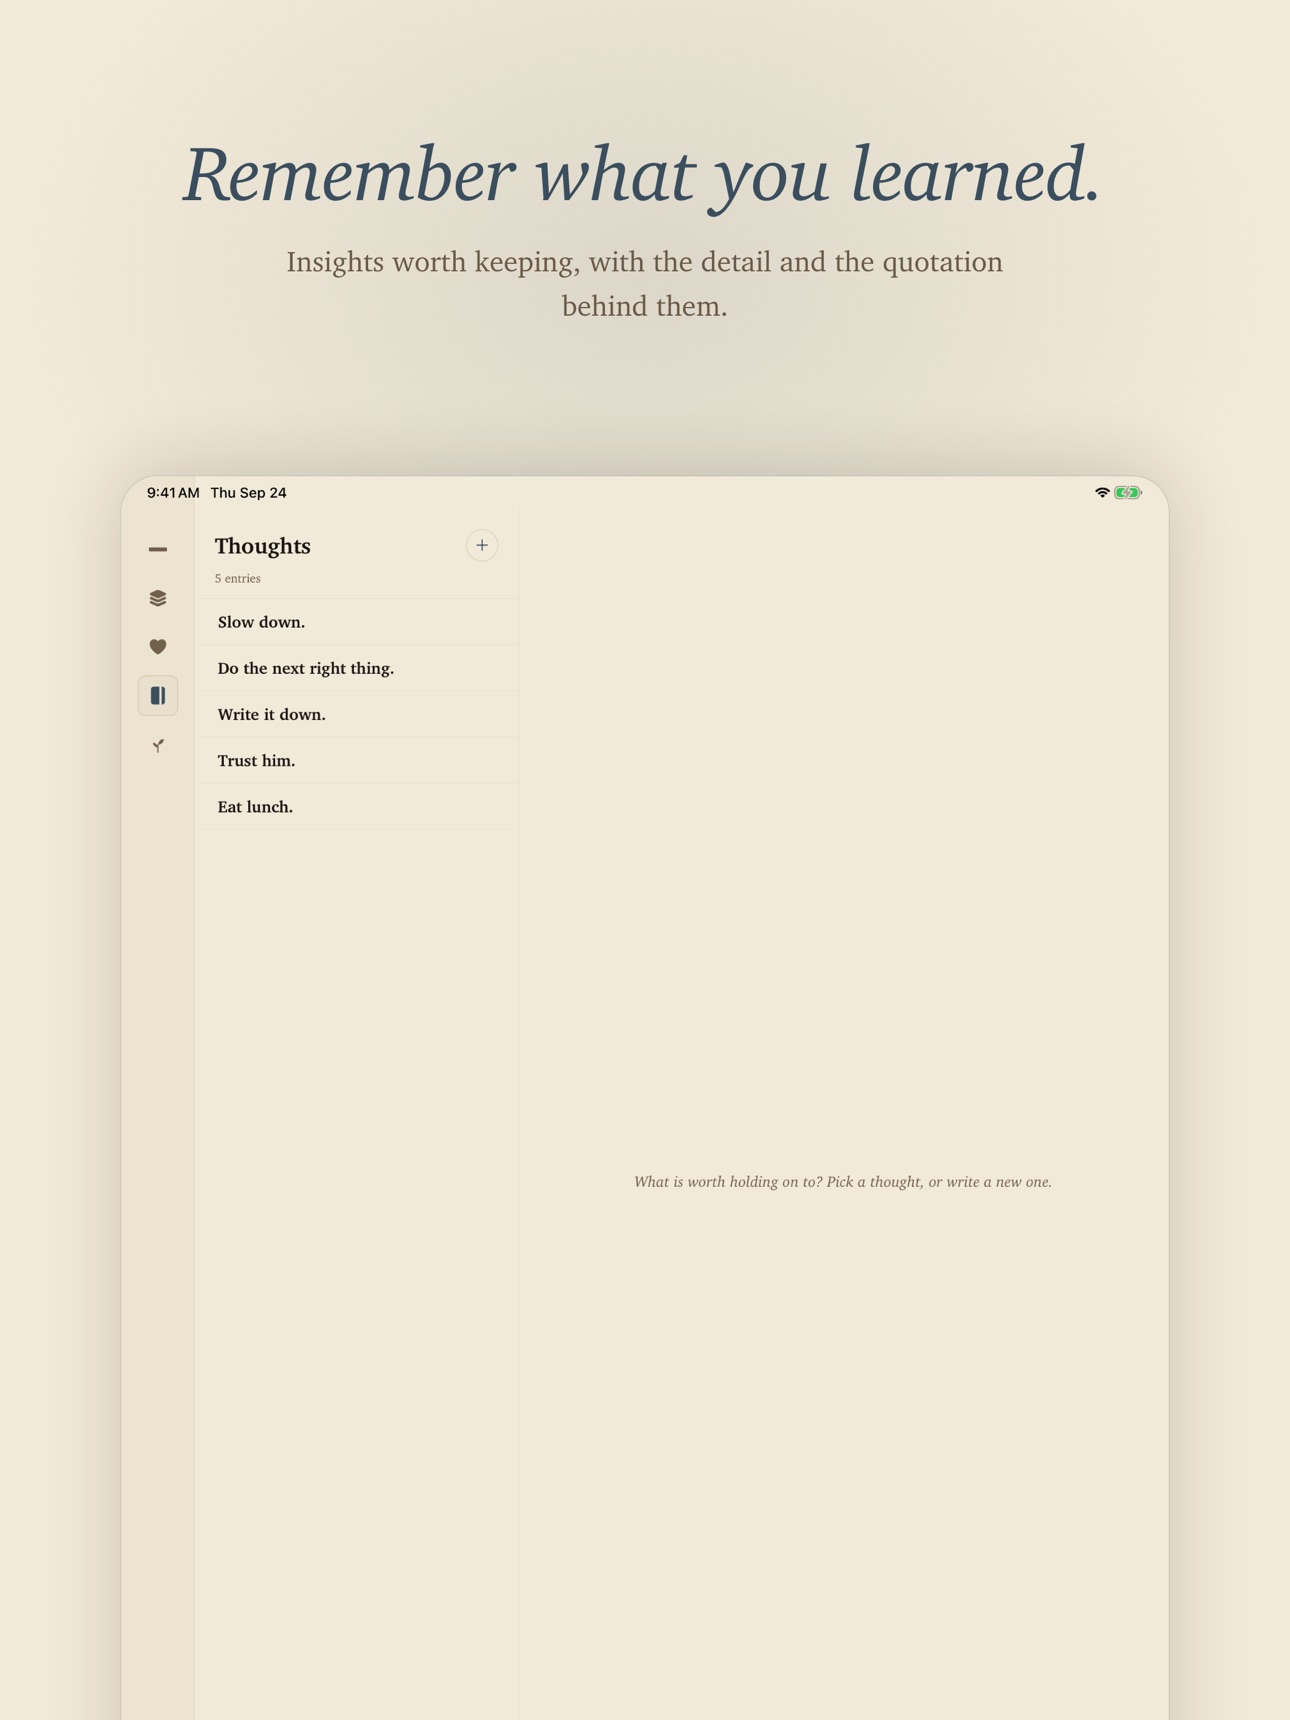Viewport: 1290px width, 1720px height.
Task: Tap the 'Thu Sep 24' date
Action: [248, 492]
